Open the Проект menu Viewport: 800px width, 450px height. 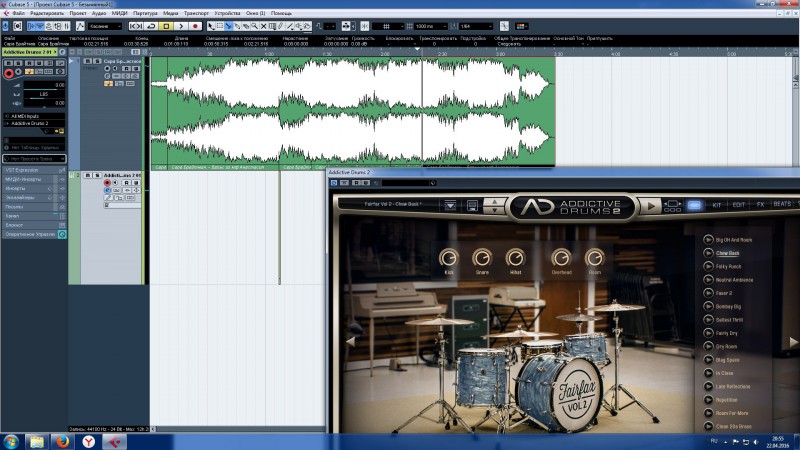click(x=78, y=13)
